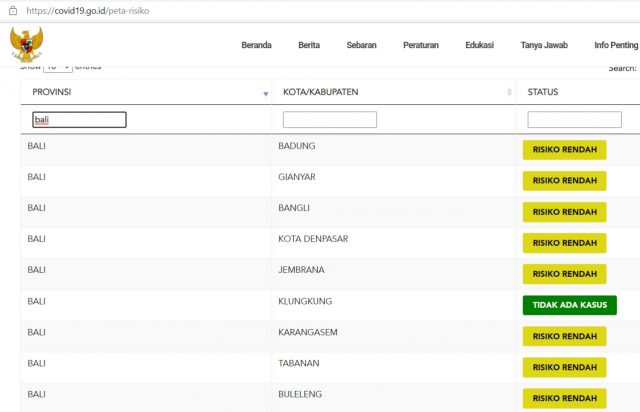
Task: Click the padlock icon in address bar
Action: pos(13,11)
